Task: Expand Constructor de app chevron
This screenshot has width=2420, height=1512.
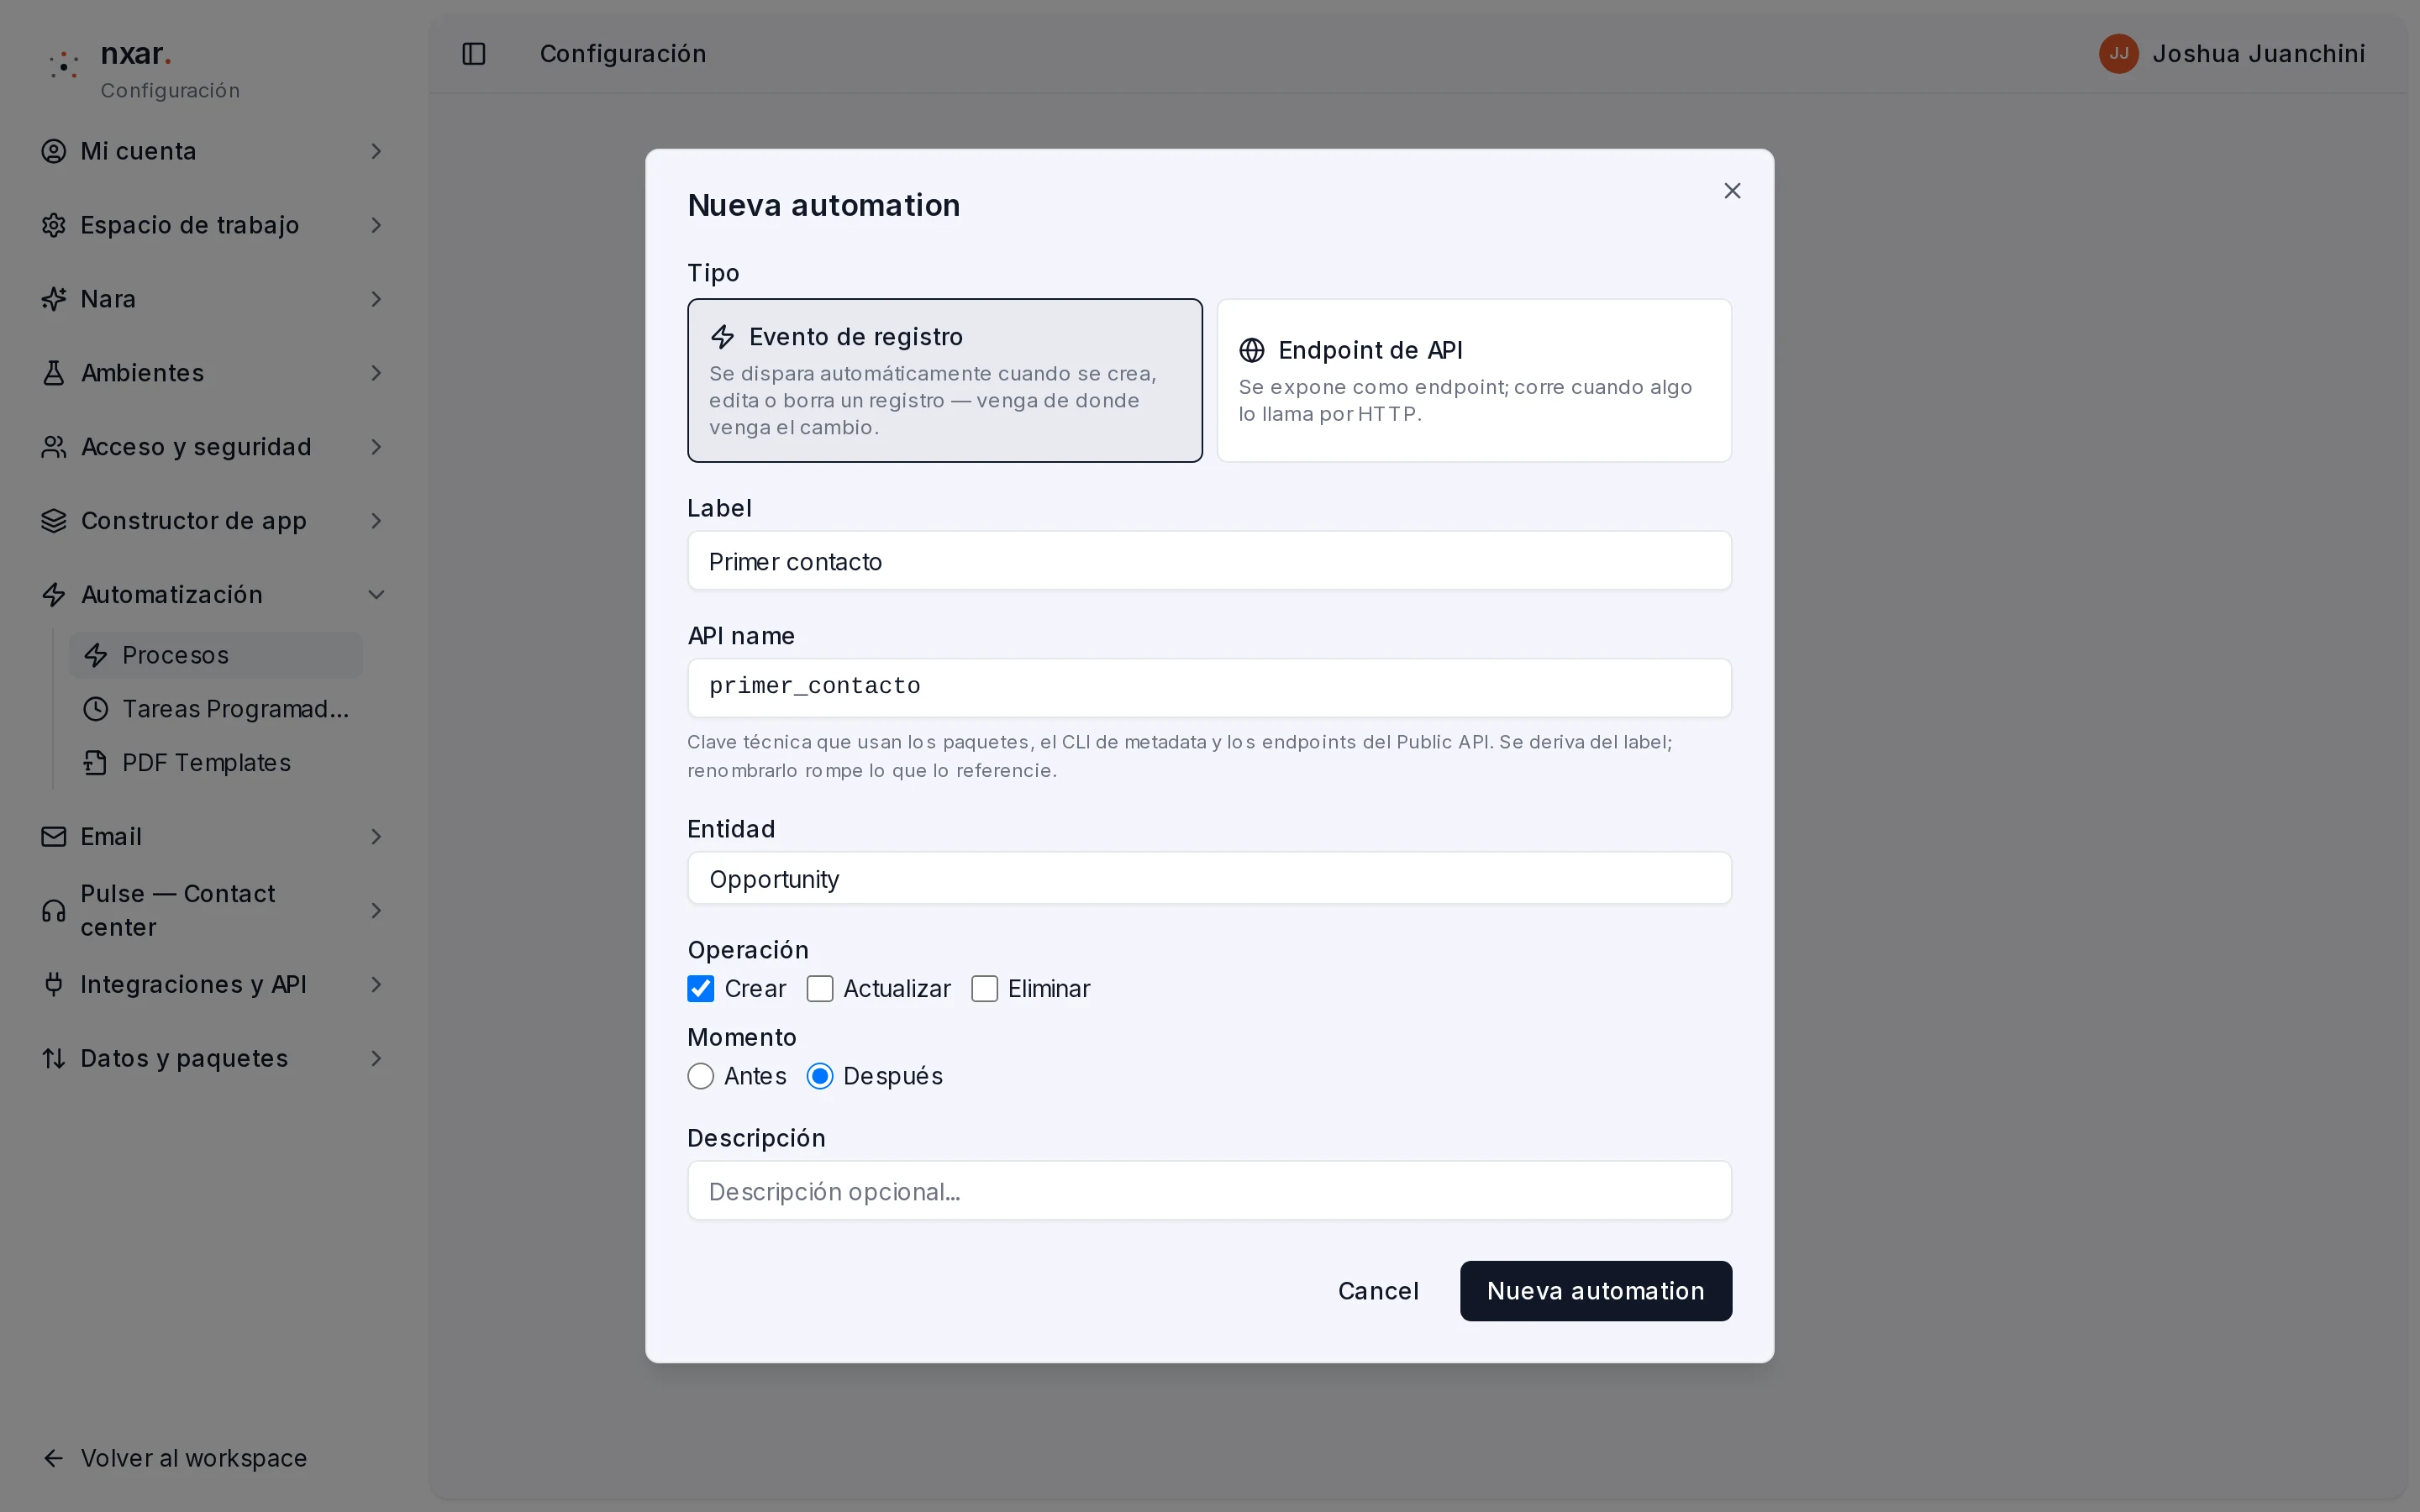Action: coord(377,521)
